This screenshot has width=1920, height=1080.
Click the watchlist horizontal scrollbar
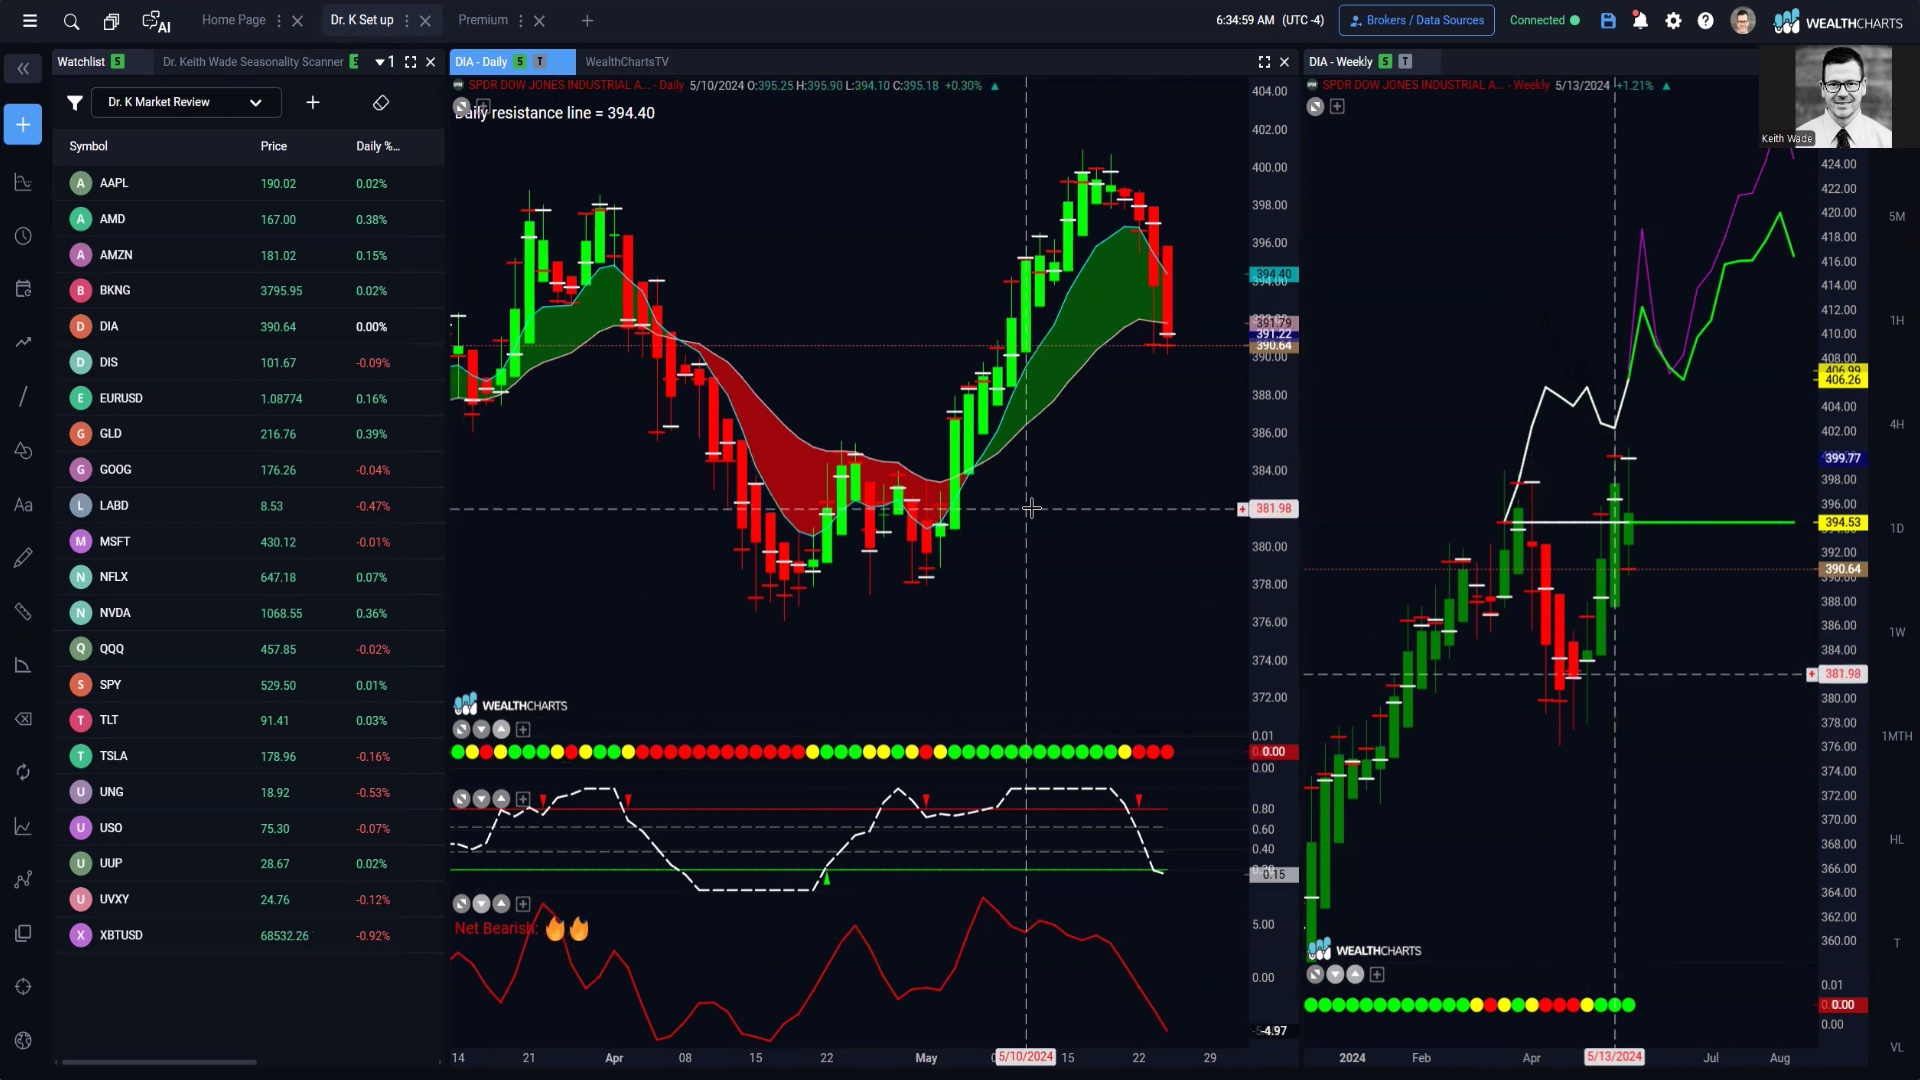click(158, 1062)
